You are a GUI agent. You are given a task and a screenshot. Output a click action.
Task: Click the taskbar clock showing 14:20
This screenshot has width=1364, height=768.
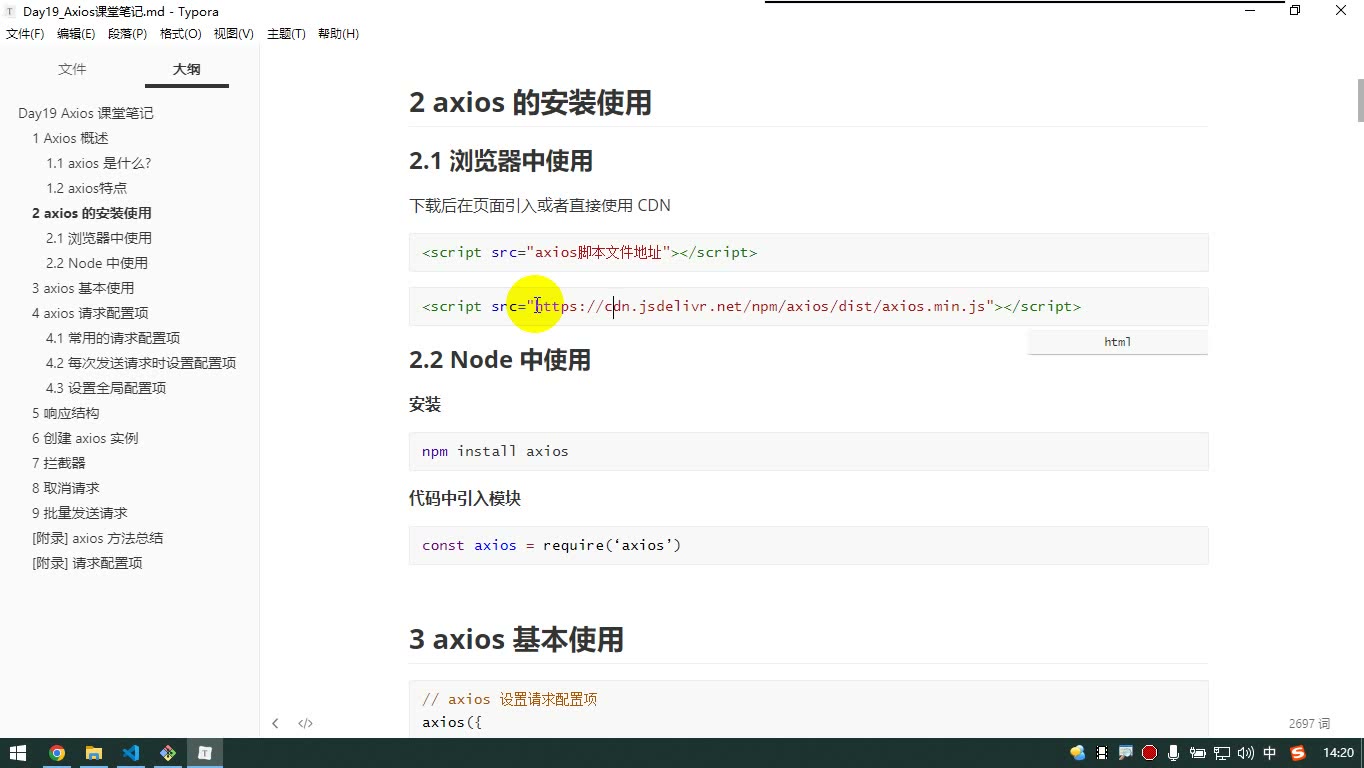point(1338,753)
